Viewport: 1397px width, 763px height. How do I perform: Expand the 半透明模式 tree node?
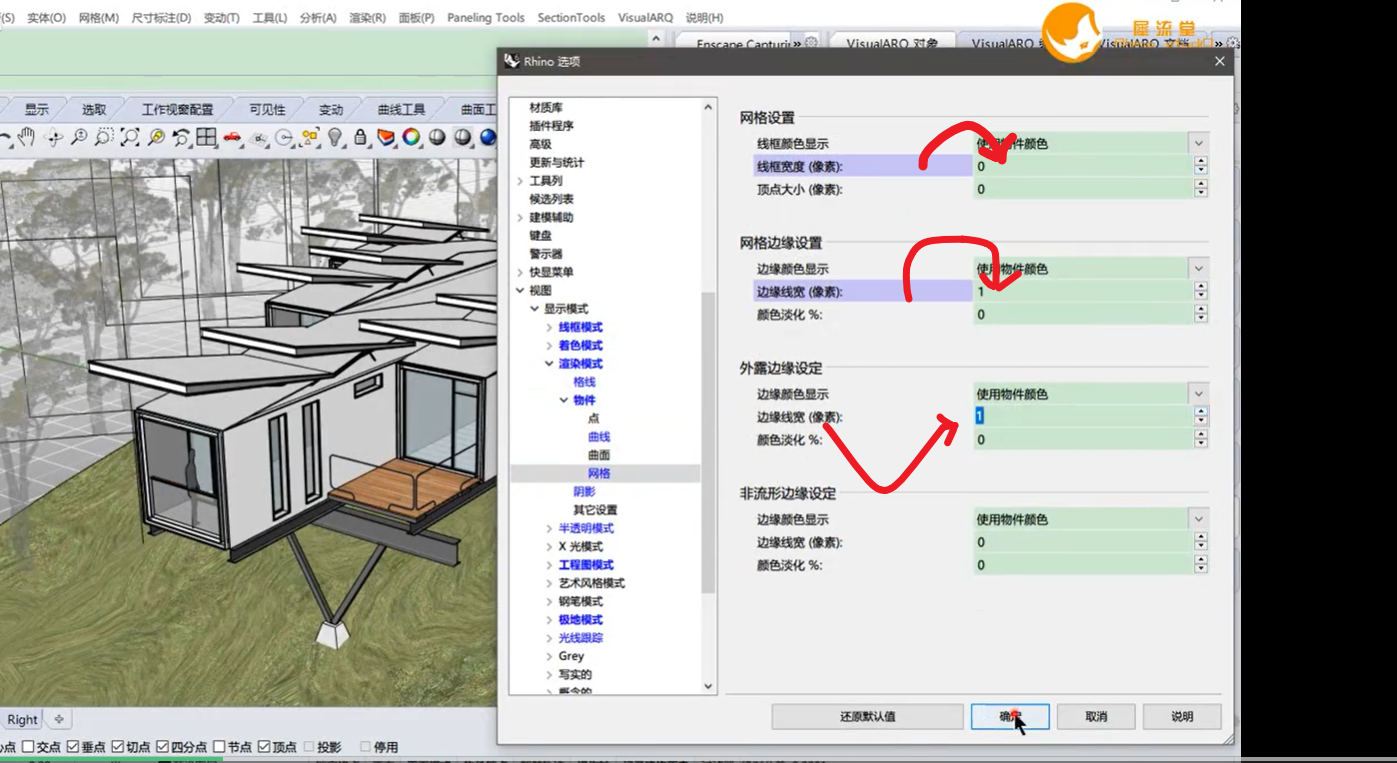549,528
